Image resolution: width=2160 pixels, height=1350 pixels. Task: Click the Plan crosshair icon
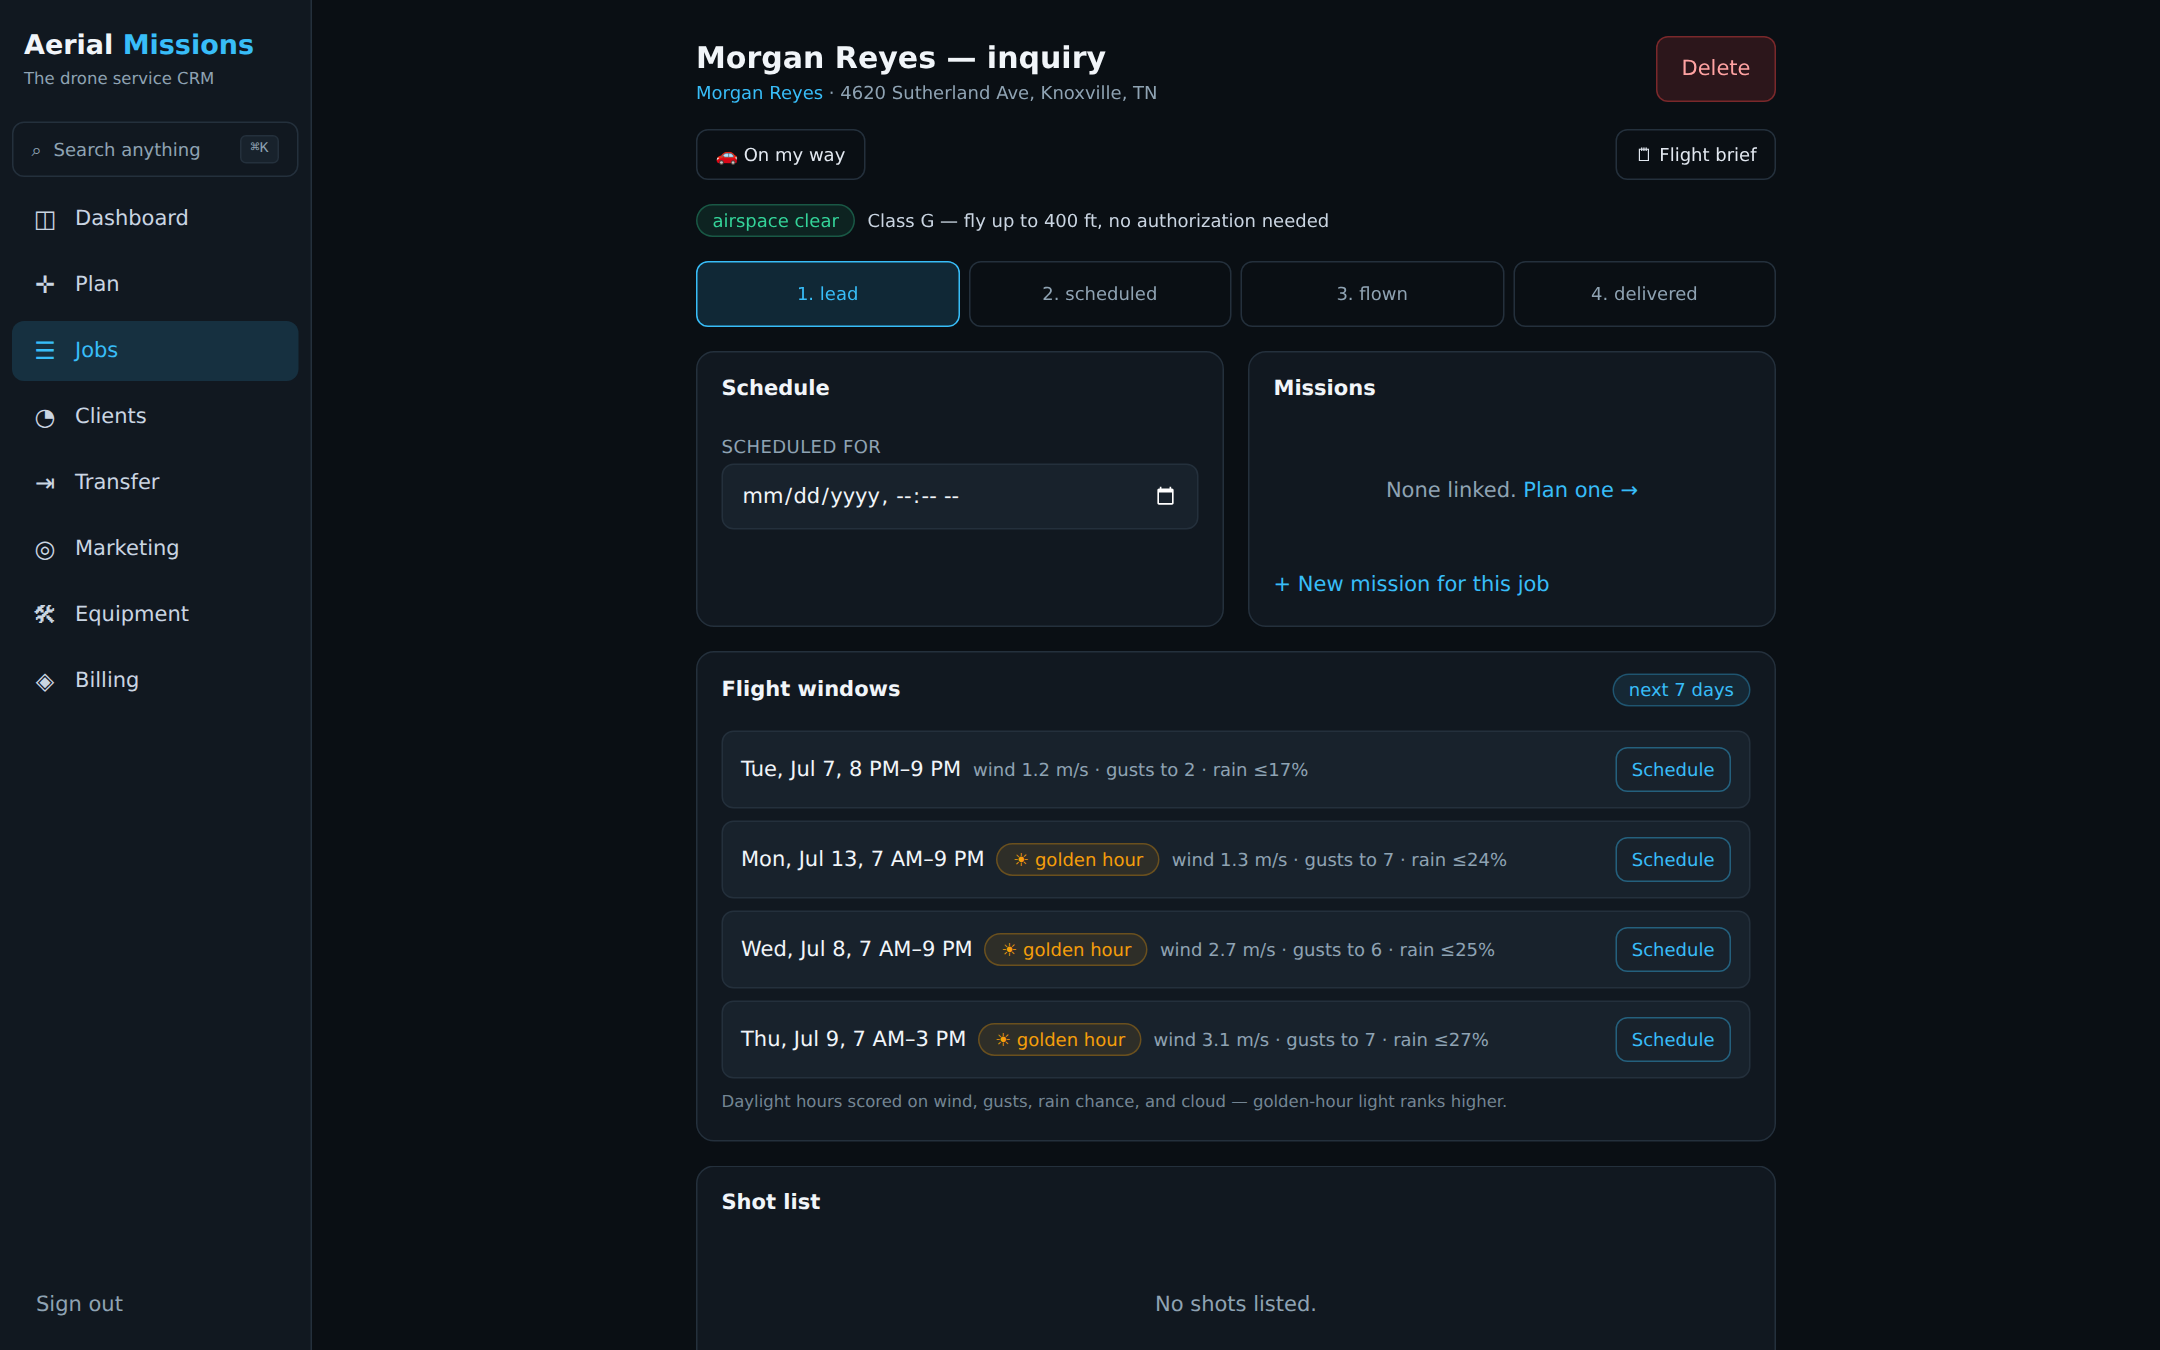pyautogui.click(x=45, y=285)
